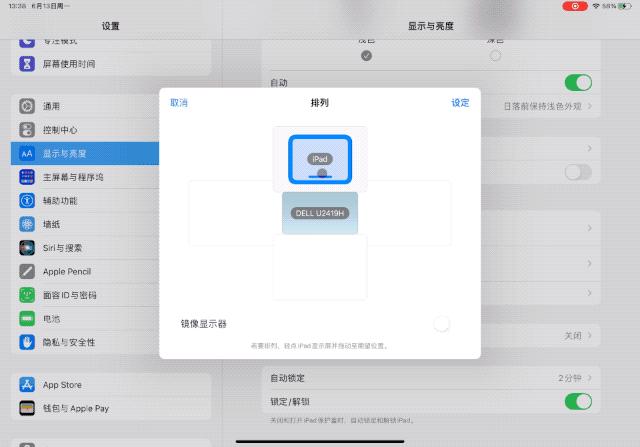The width and height of the screenshot is (640, 447).
Task: Open 墙纸 in the sidebar
Action: pos(85,225)
